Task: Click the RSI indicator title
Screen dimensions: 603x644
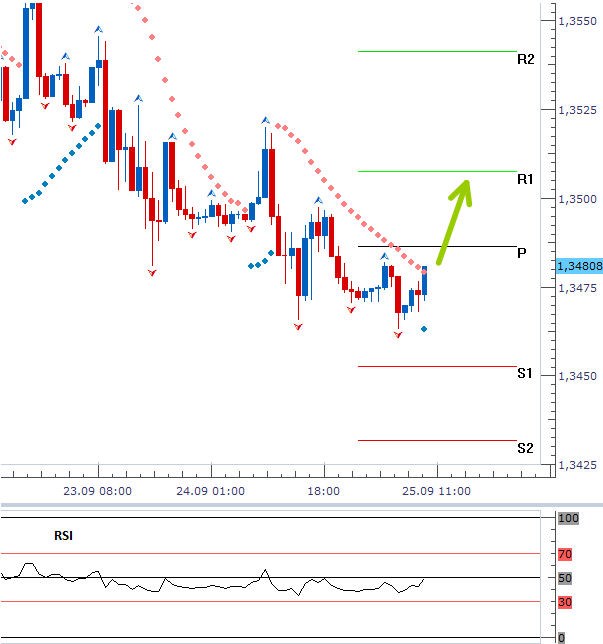Action: pos(63,536)
